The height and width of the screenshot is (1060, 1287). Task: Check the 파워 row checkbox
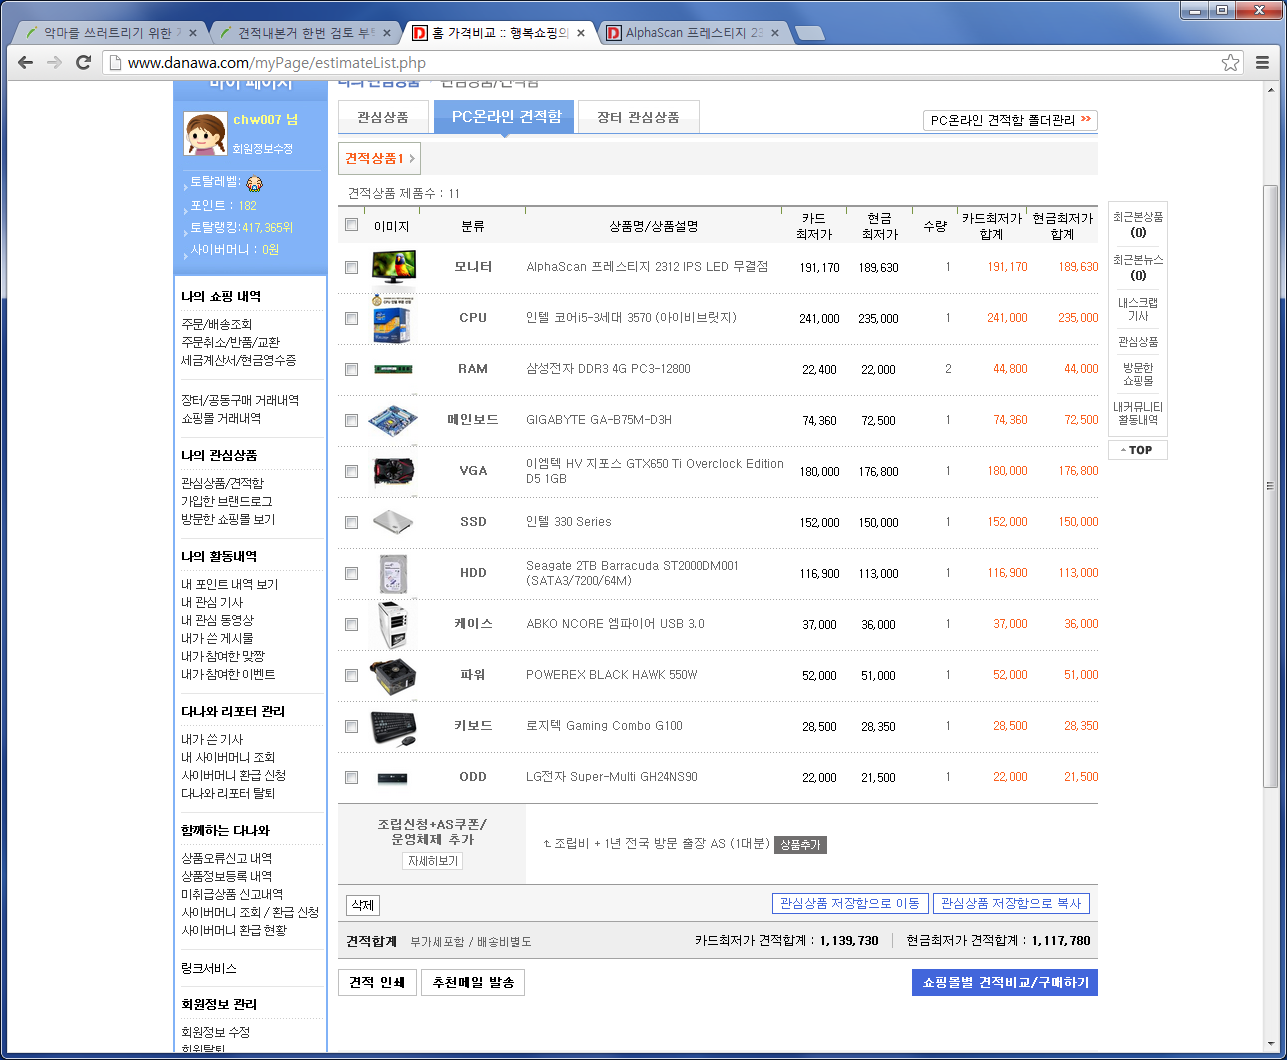click(x=351, y=675)
